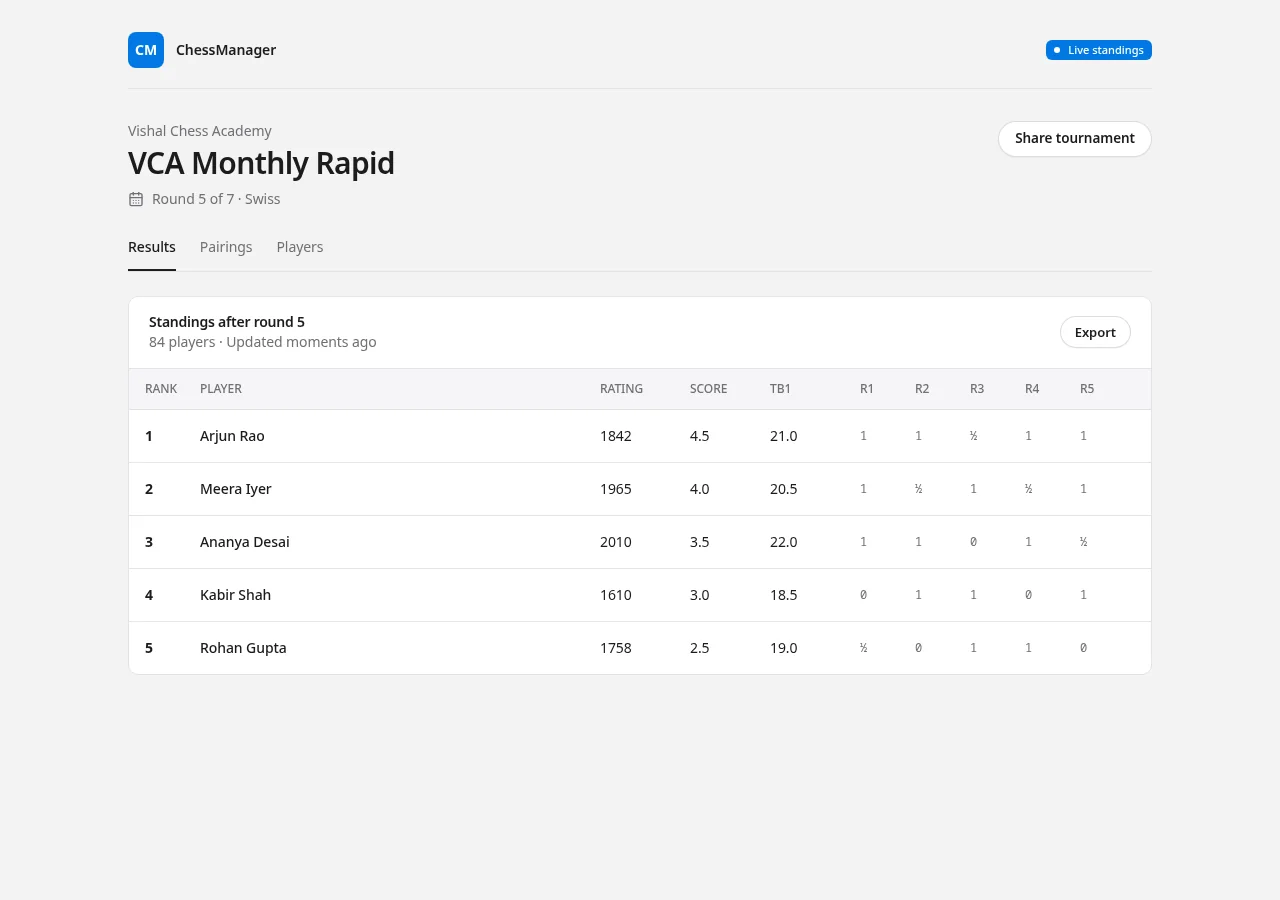
Task: Click the 84 players updated text
Action: coord(263,342)
